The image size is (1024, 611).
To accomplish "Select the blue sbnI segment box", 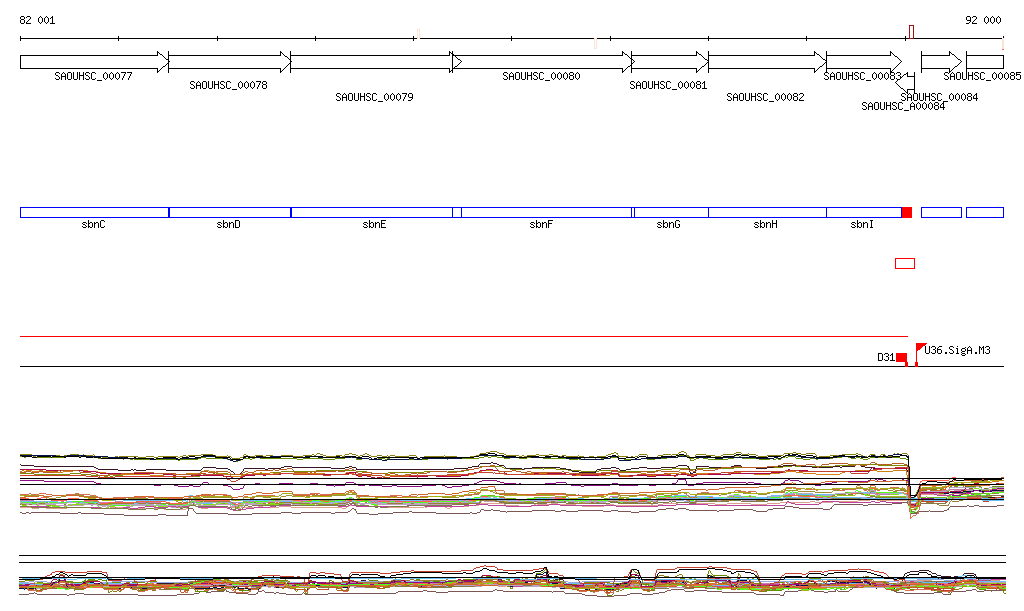I will [862, 212].
